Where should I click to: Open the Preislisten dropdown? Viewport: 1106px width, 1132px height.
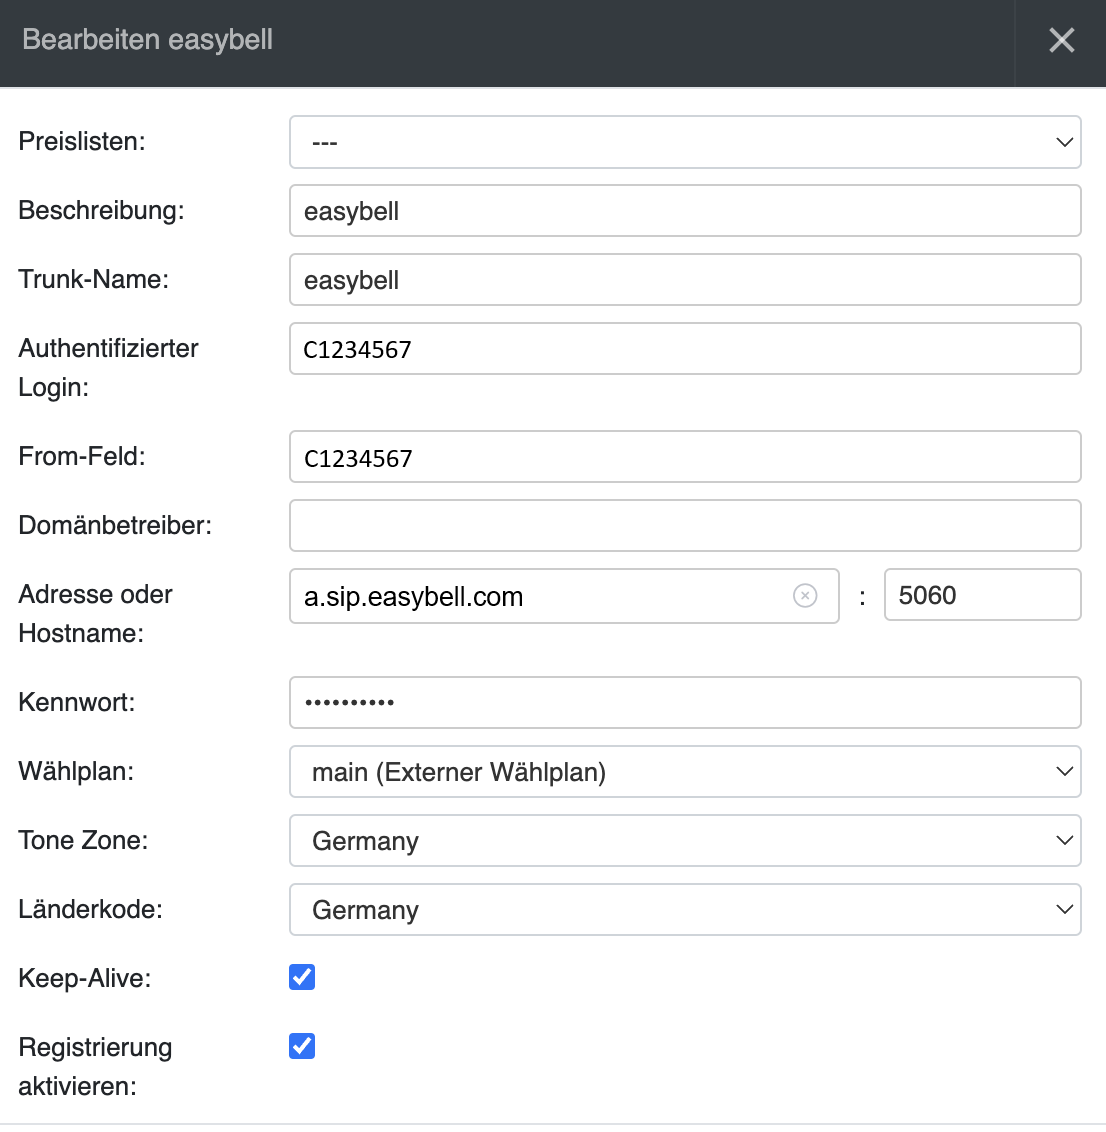685,142
